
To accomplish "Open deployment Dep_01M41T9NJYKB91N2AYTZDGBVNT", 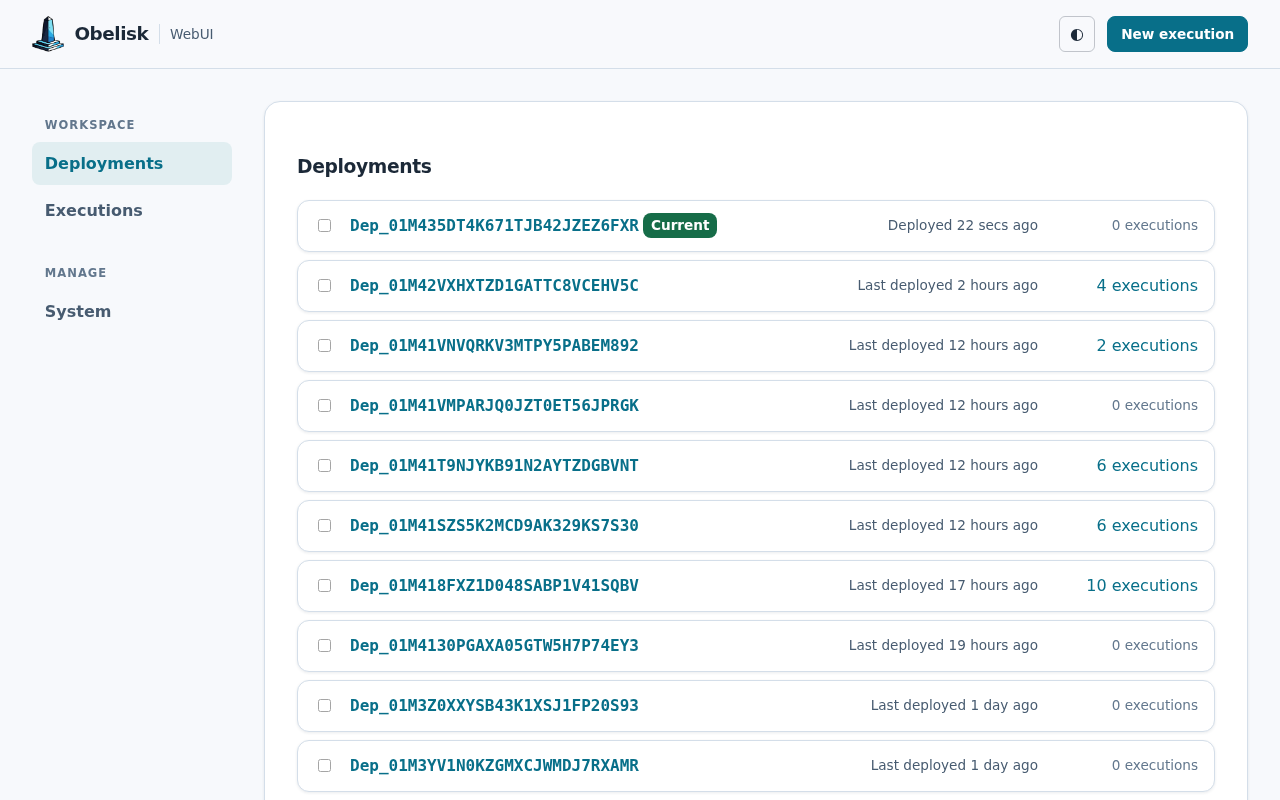I will (494, 465).
